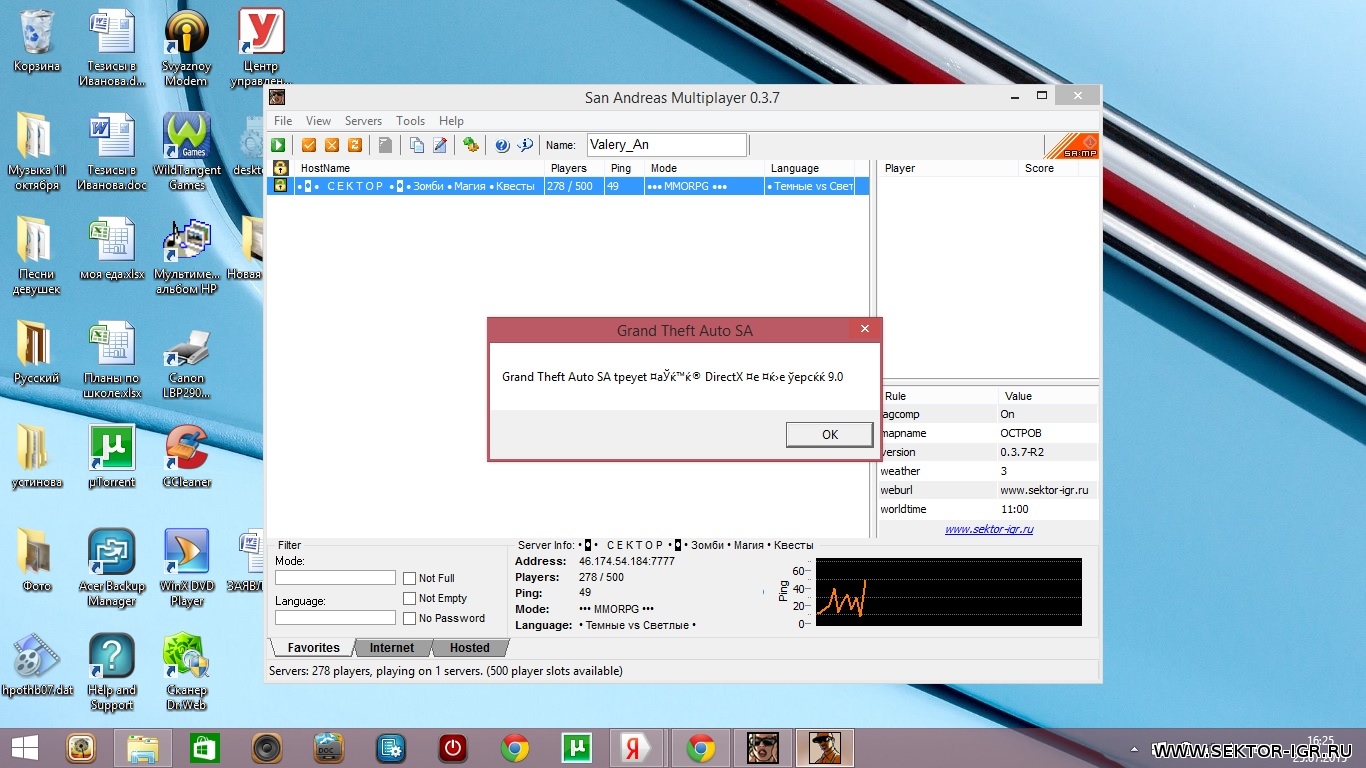
Task: Click the Server Properties pencil icon
Action: (x=440, y=145)
